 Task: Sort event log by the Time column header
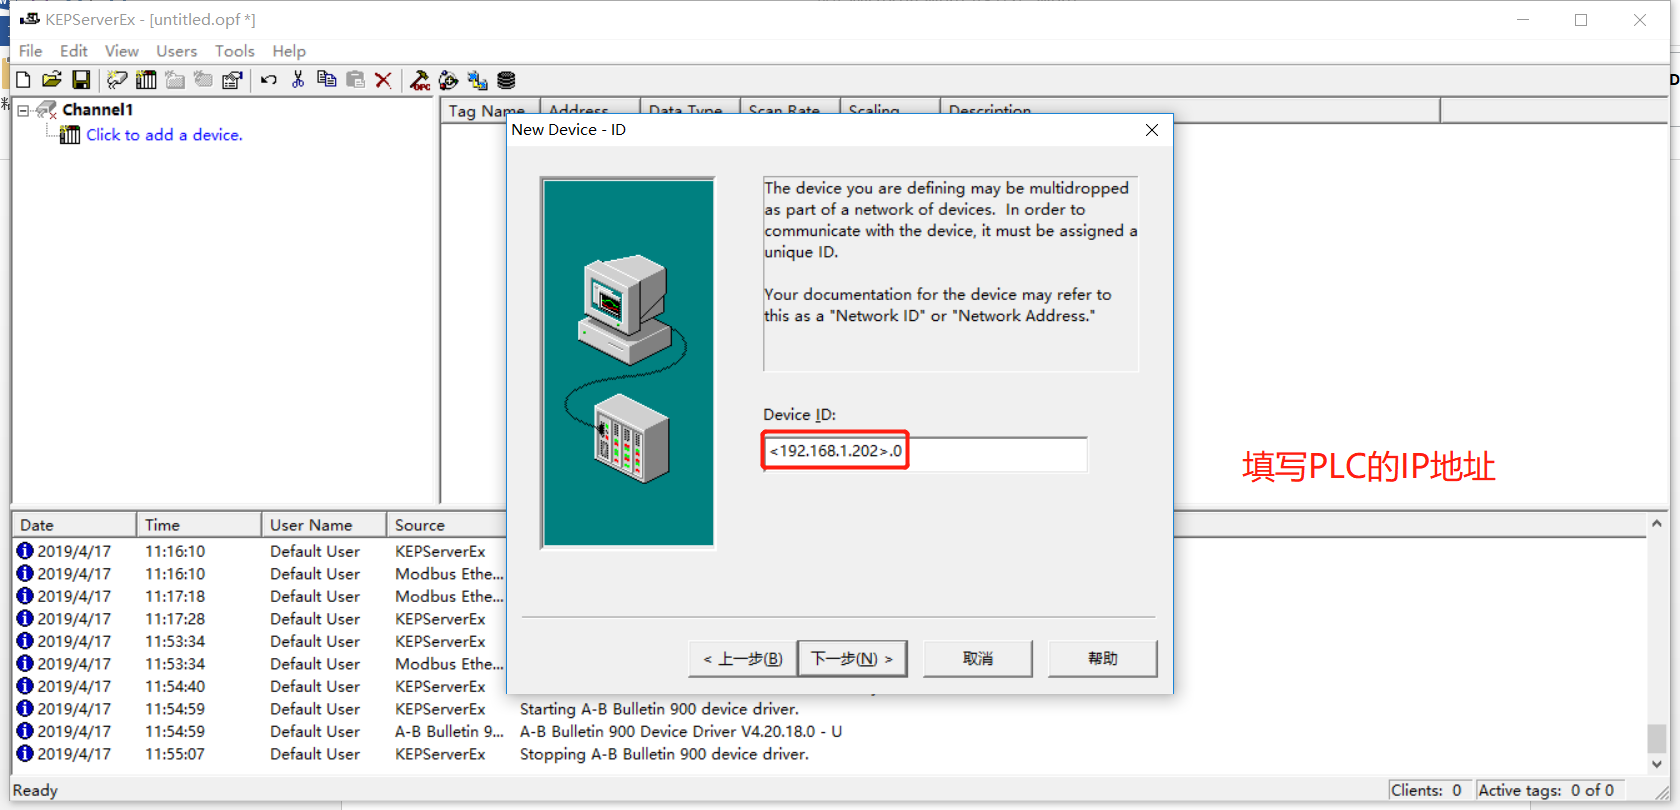(x=199, y=525)
